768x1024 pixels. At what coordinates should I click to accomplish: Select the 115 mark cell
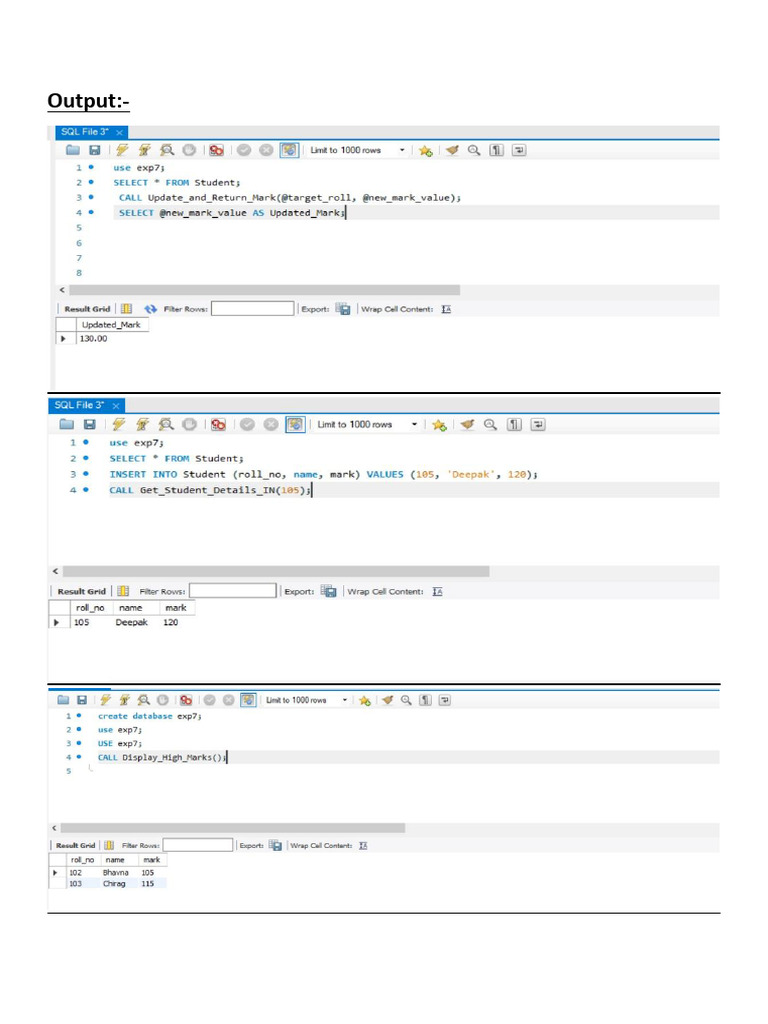148,884
